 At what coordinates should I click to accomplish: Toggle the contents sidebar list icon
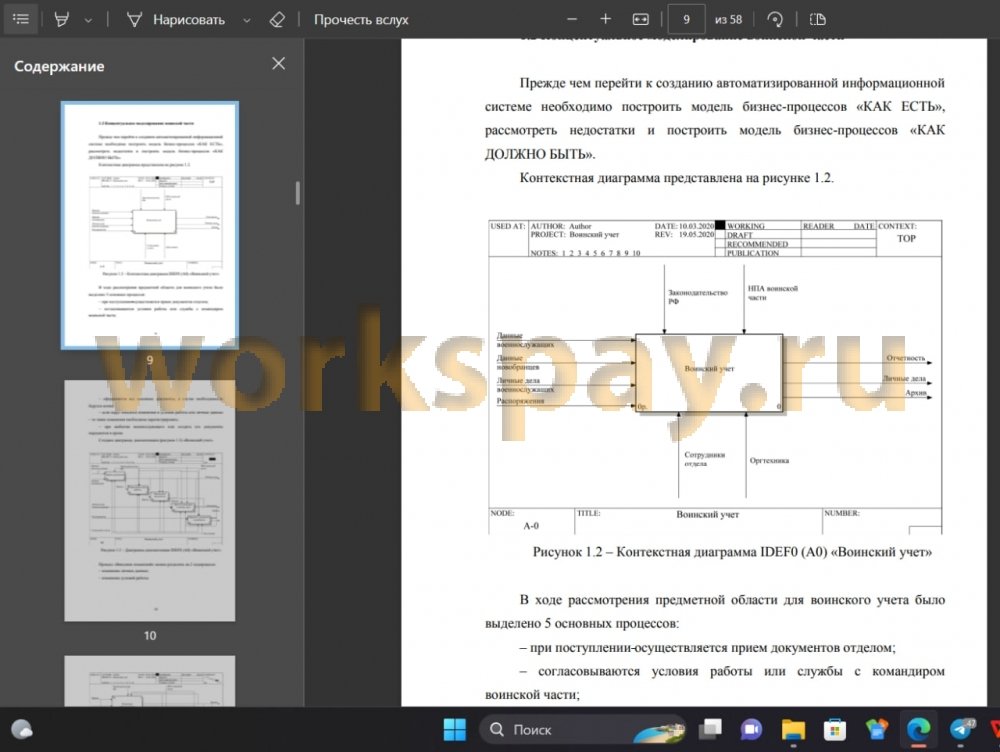click(20, 19)
